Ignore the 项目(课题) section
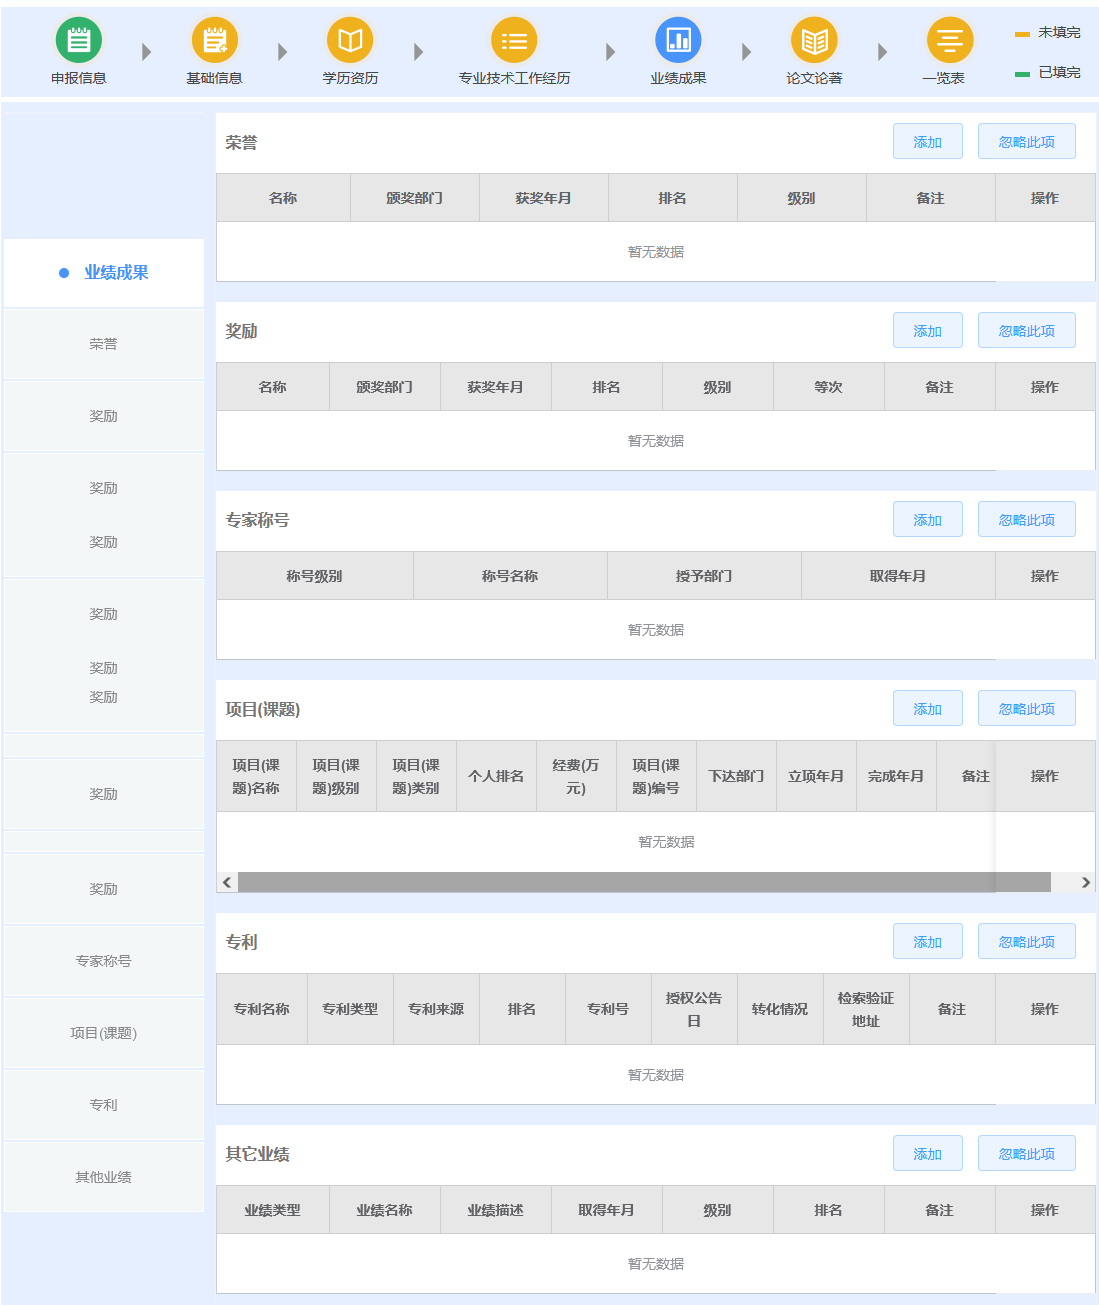This screenshot has height=1305, width=1099. click(x=1026, y=709)
